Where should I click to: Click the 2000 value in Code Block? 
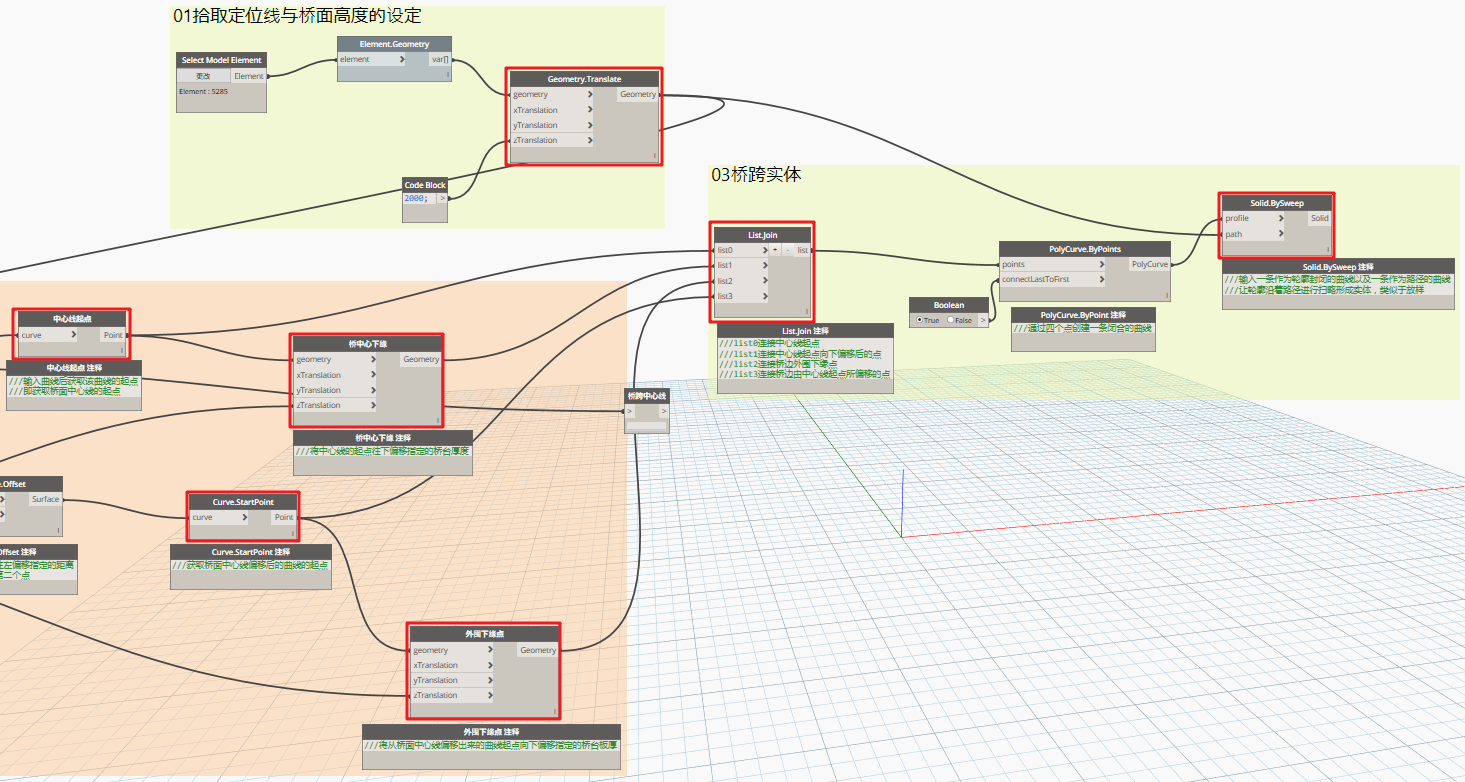pos(415,198)
